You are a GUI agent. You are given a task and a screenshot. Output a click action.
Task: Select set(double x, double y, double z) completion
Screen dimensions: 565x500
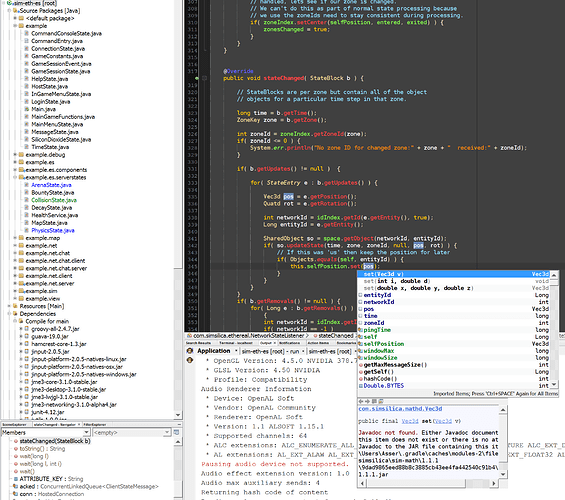point(418,288)
